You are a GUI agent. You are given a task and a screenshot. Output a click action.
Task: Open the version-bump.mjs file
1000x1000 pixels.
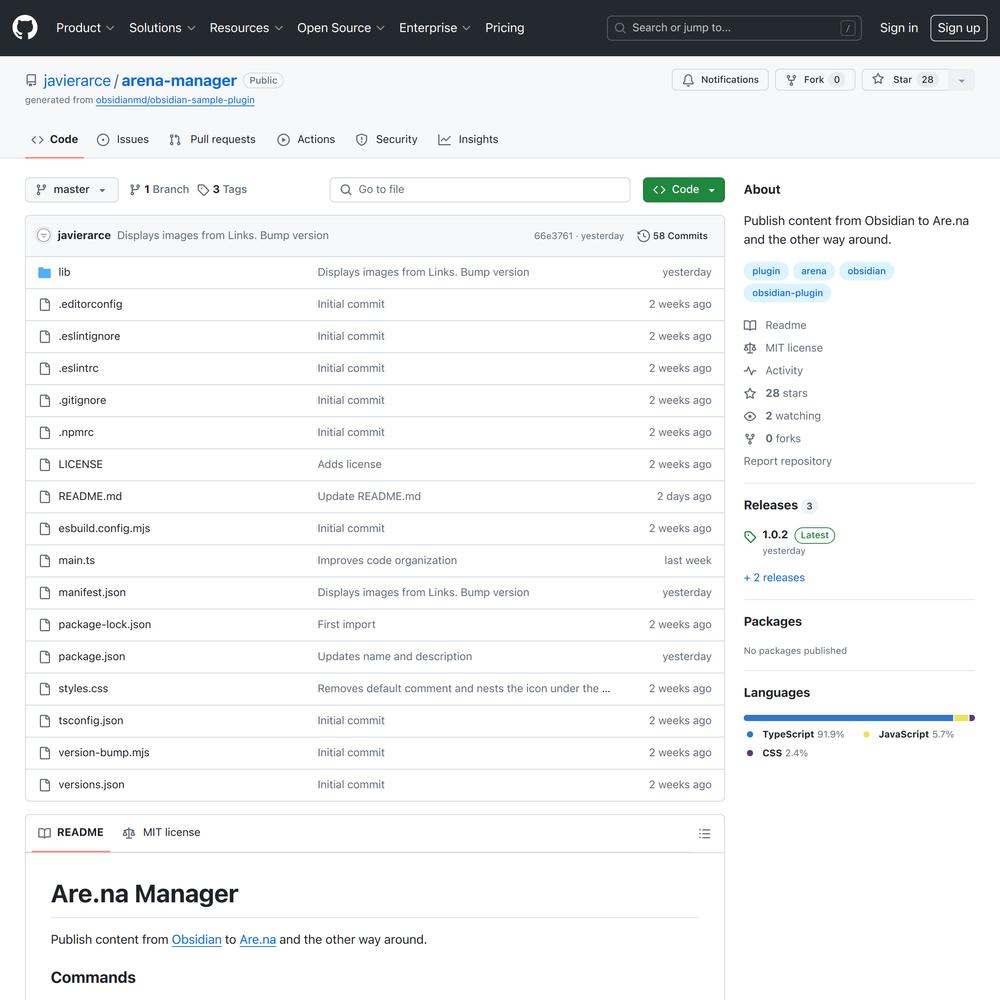pos(104,753)
